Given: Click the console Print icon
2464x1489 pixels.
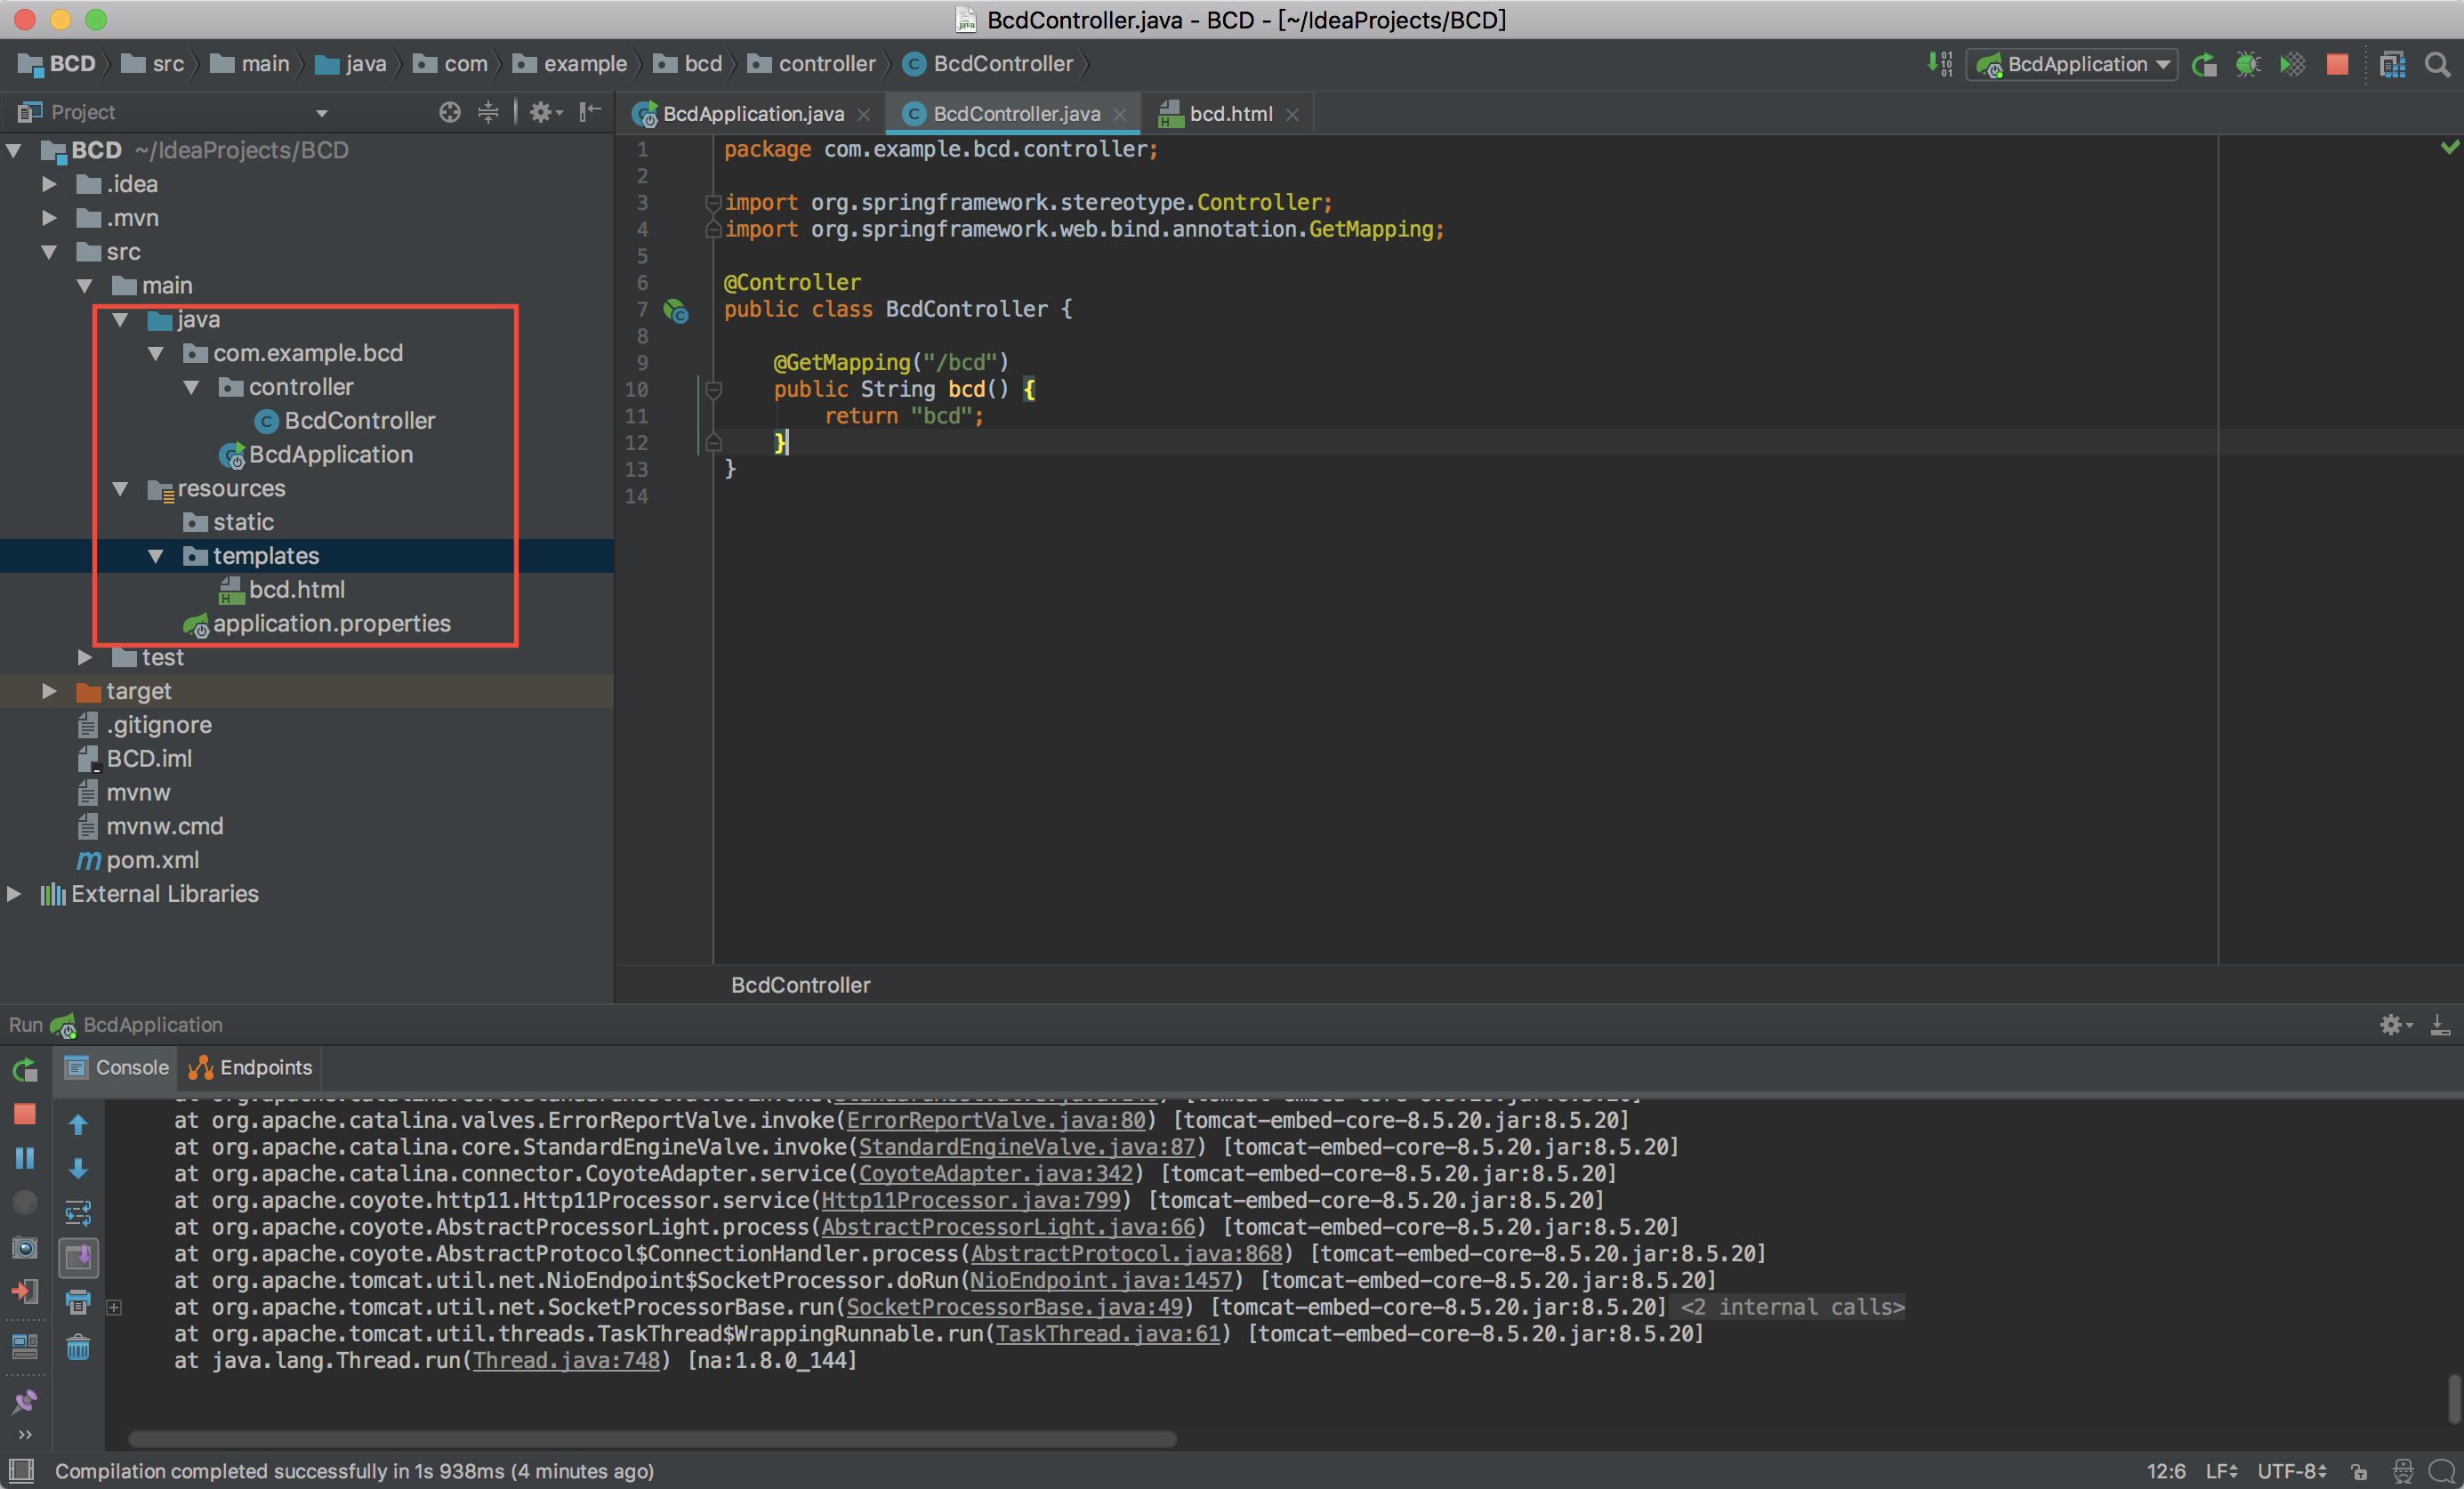Looking at the screenshot, I should pos(78,1301).
